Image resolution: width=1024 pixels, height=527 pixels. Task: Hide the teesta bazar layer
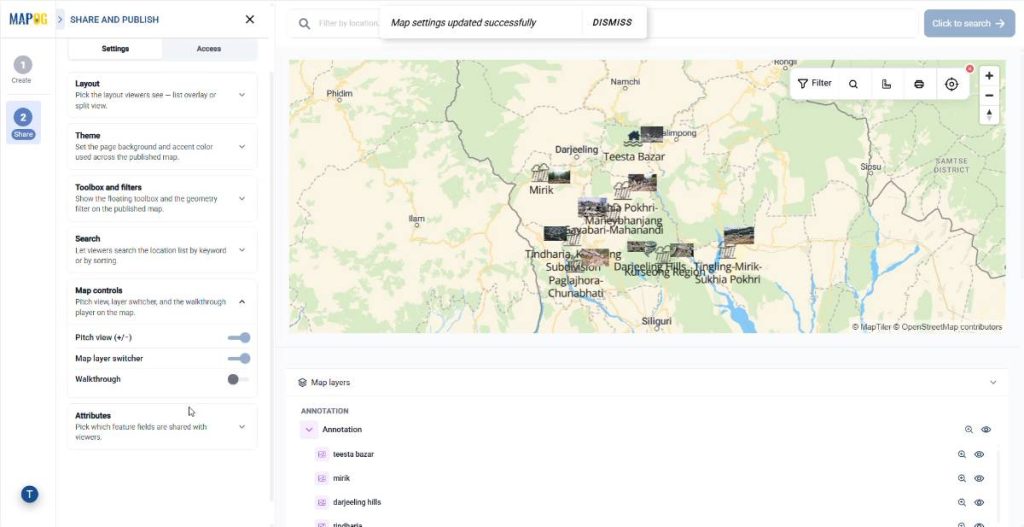pyautogui.click(x=979, y=455)
